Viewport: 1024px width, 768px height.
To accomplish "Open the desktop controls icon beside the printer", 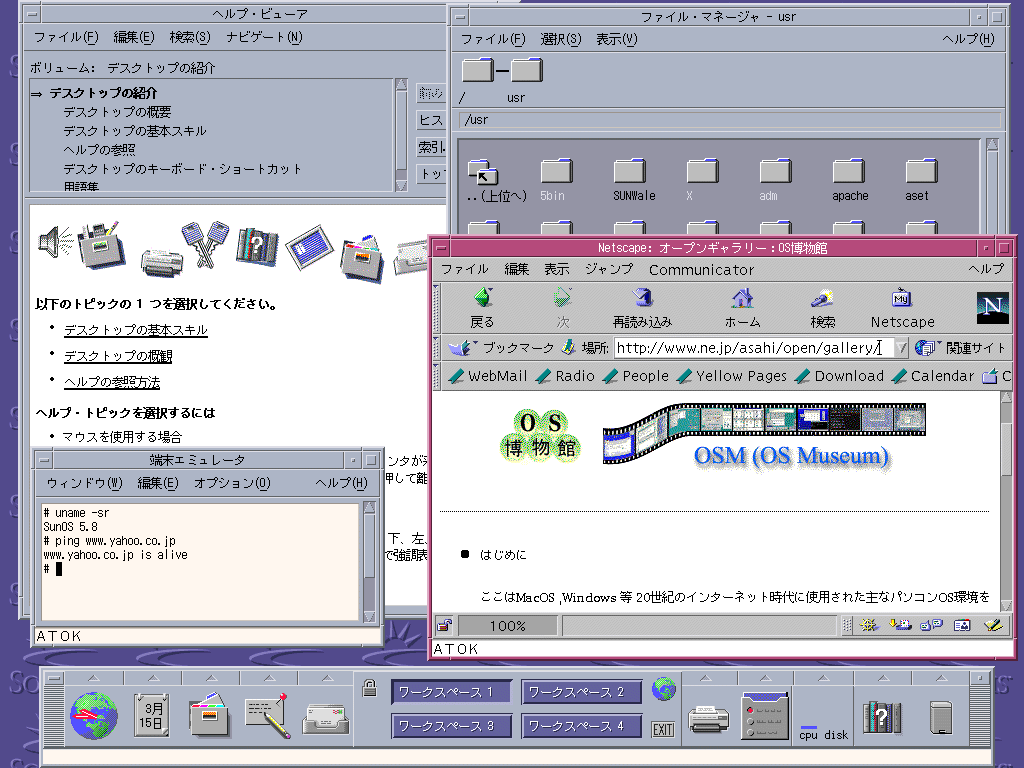I will (x=765, y=716).
